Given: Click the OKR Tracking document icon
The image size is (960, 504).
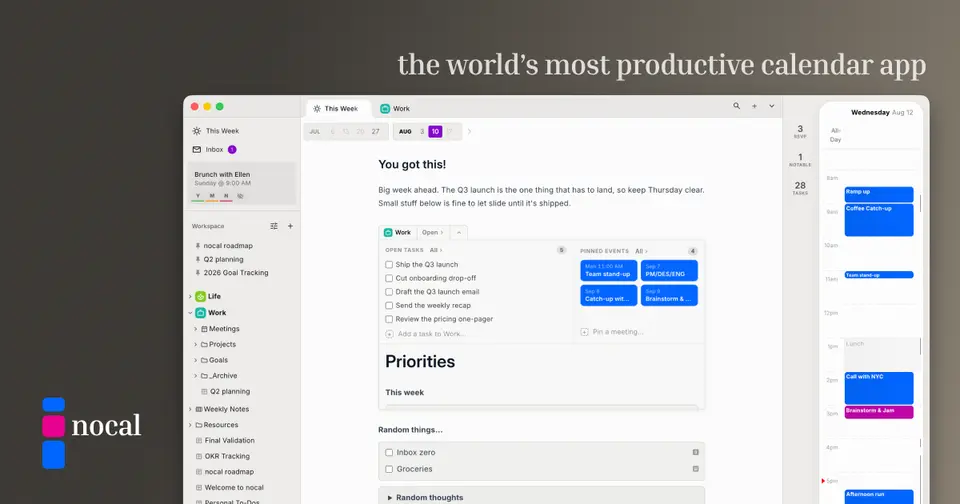Looking at the screenshot, I should [x=199, y=456].
